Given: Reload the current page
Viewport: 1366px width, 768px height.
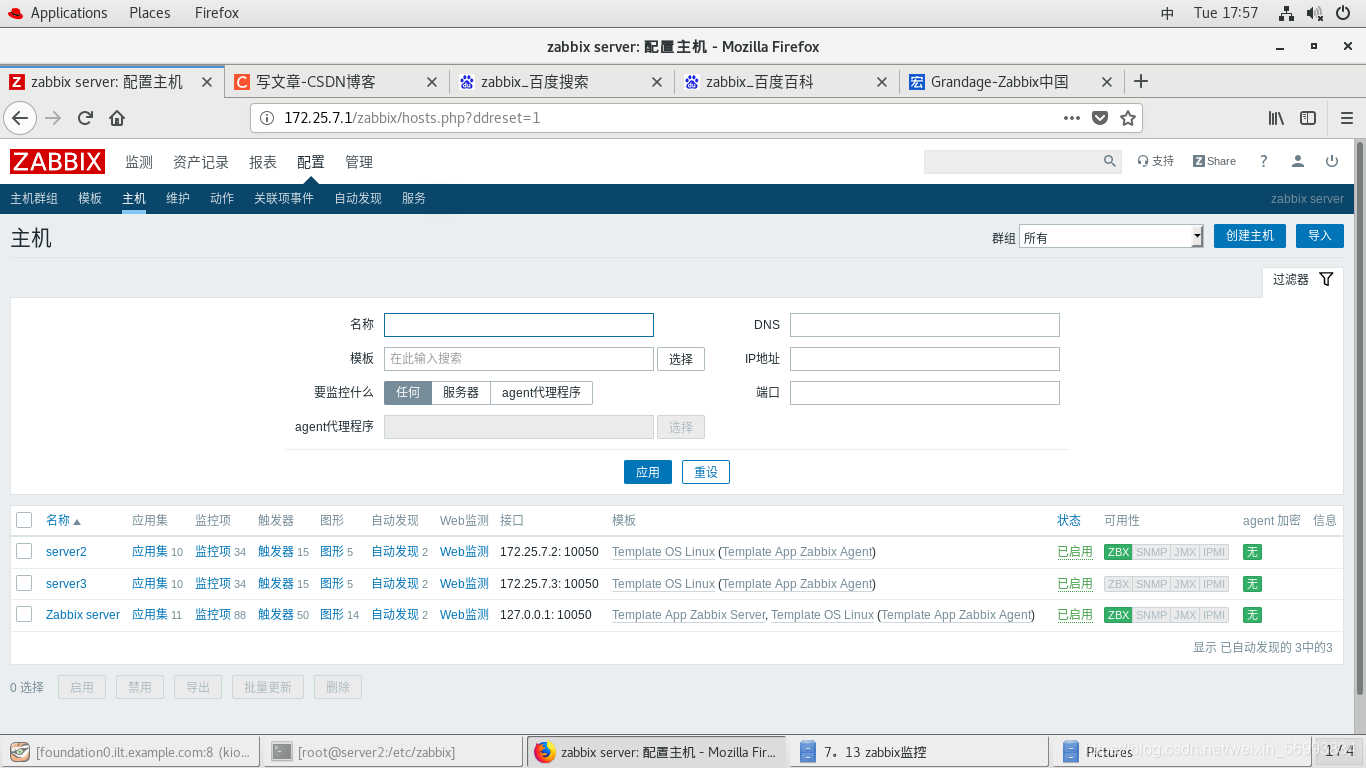Looking at the screenshot, I should 85,118.
